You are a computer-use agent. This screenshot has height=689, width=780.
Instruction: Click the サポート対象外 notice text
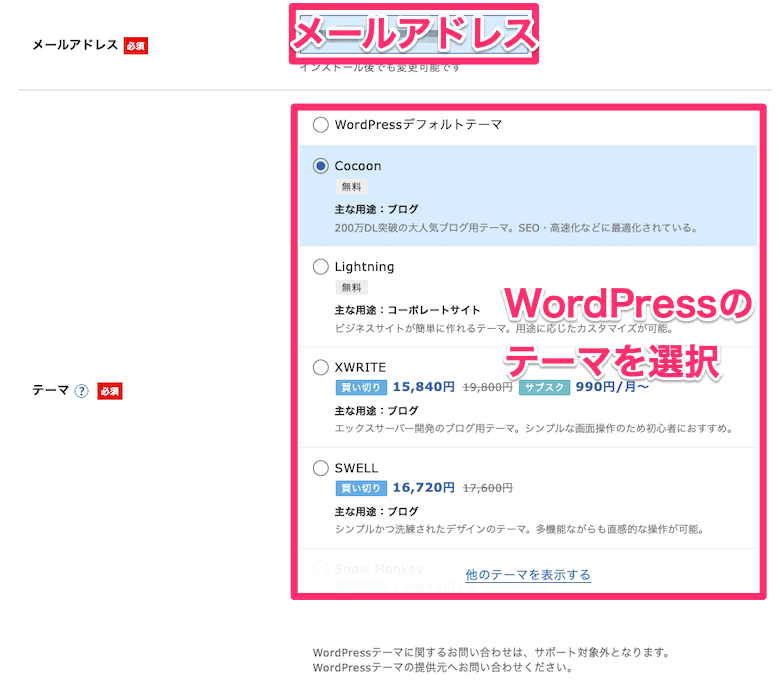[490, 652]
